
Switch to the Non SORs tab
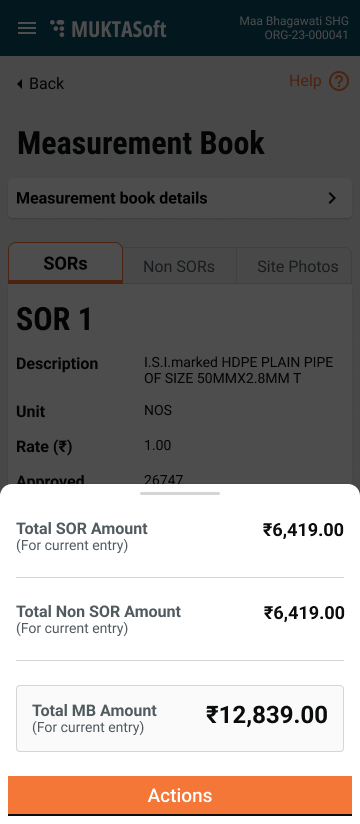[179, 266]
